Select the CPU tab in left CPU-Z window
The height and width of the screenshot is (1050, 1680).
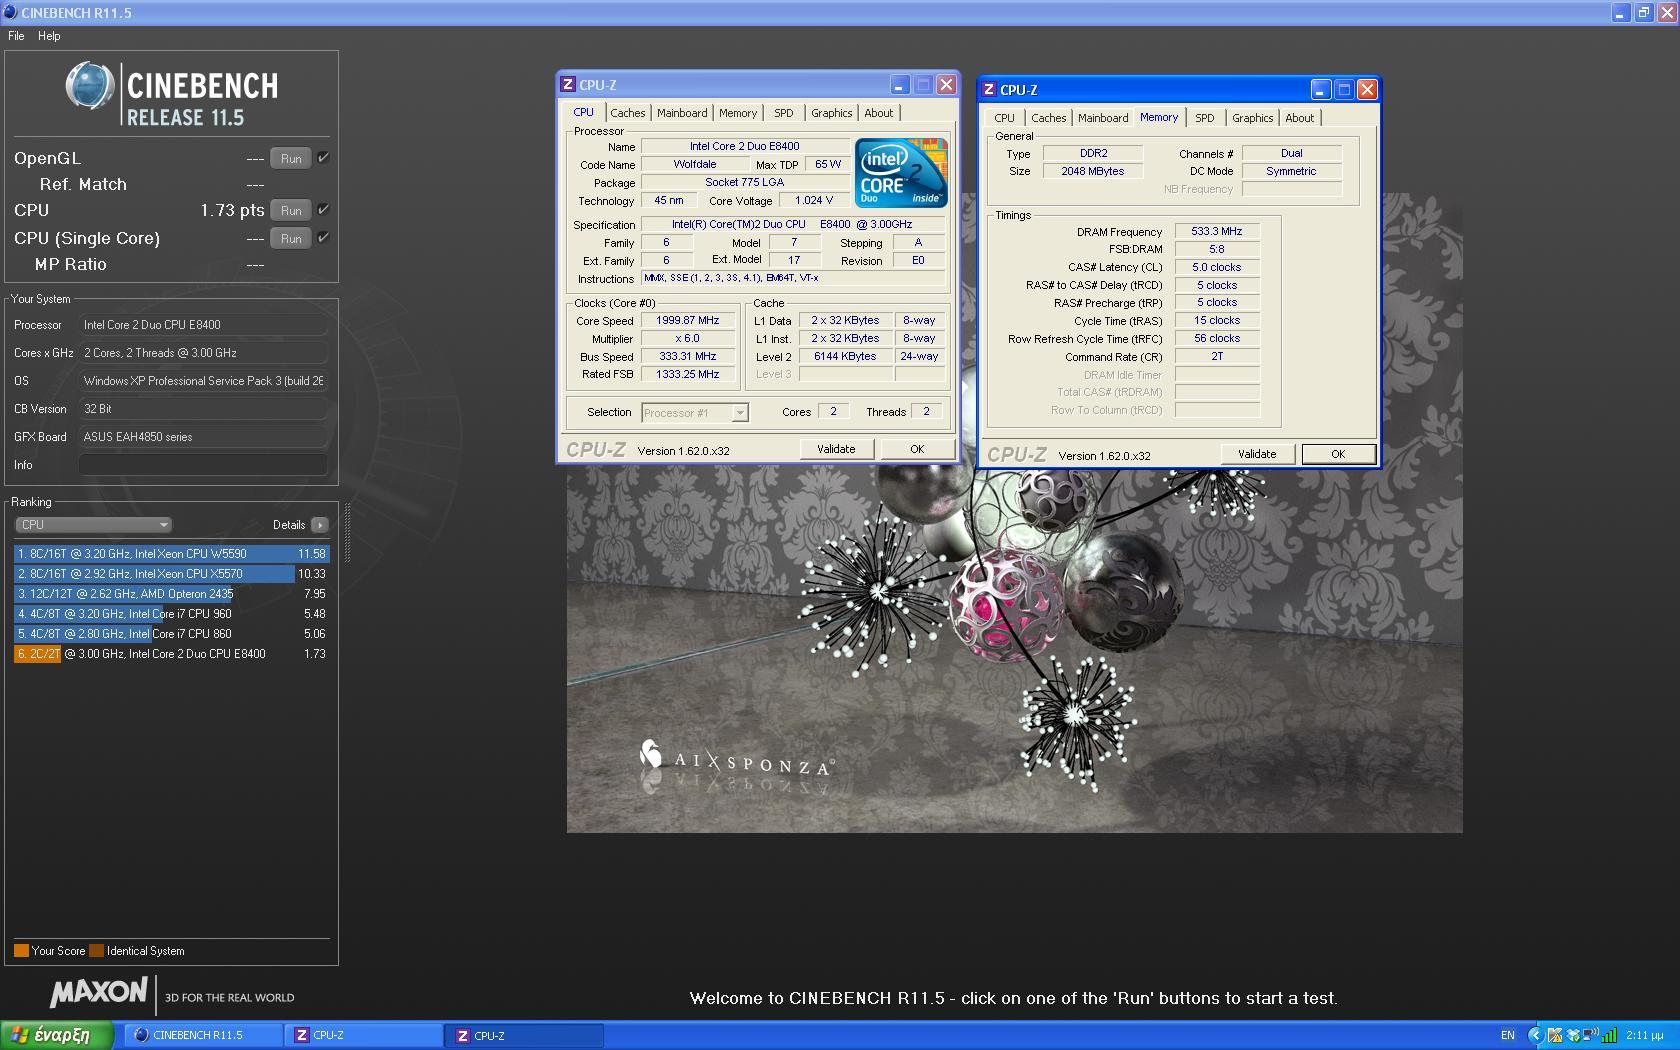pos(584,112)
